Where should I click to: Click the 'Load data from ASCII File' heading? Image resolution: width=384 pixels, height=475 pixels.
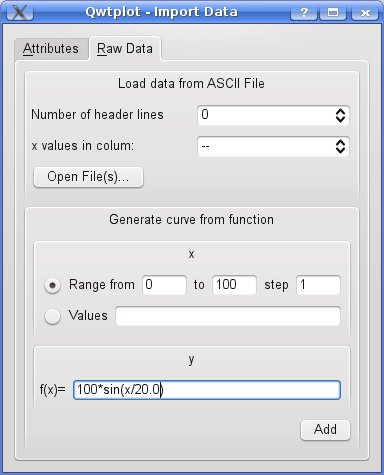pyautogui.click(x=191, y=83)
